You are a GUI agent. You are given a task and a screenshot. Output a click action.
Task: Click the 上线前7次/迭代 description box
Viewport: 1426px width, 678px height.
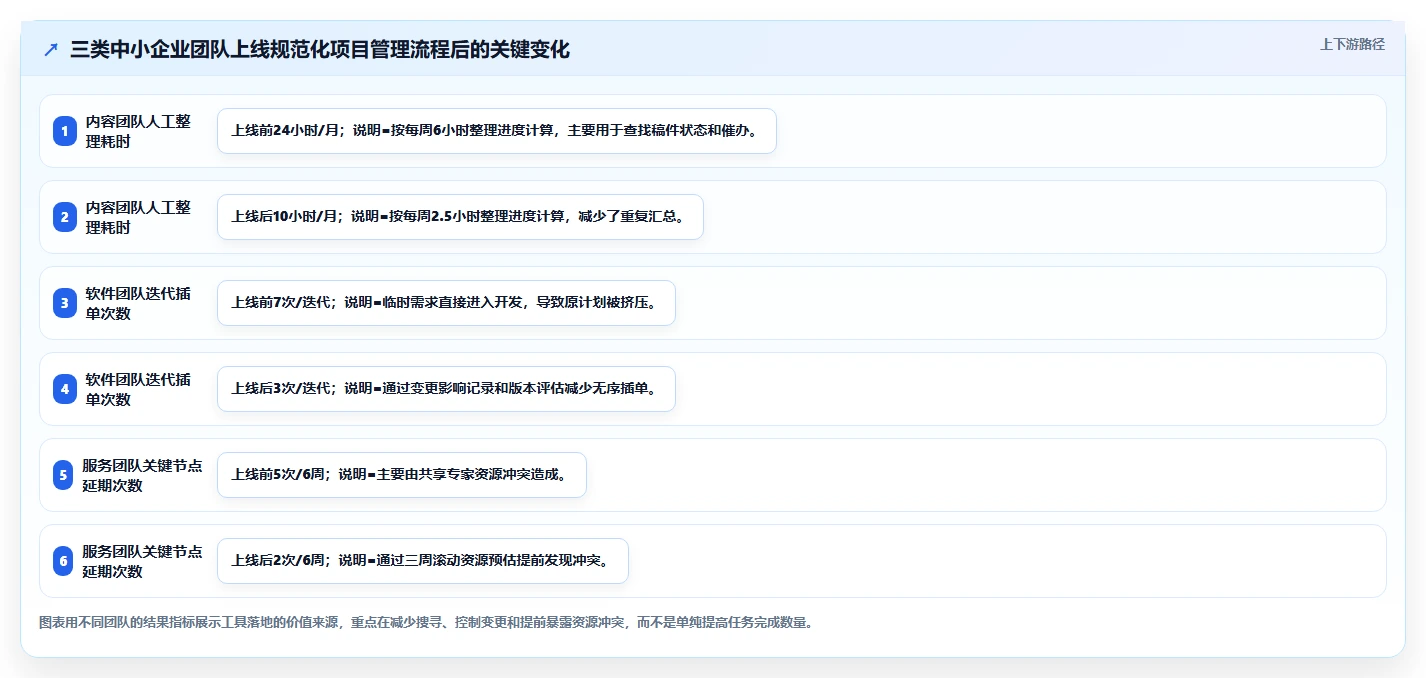click(x=446, y=303)
